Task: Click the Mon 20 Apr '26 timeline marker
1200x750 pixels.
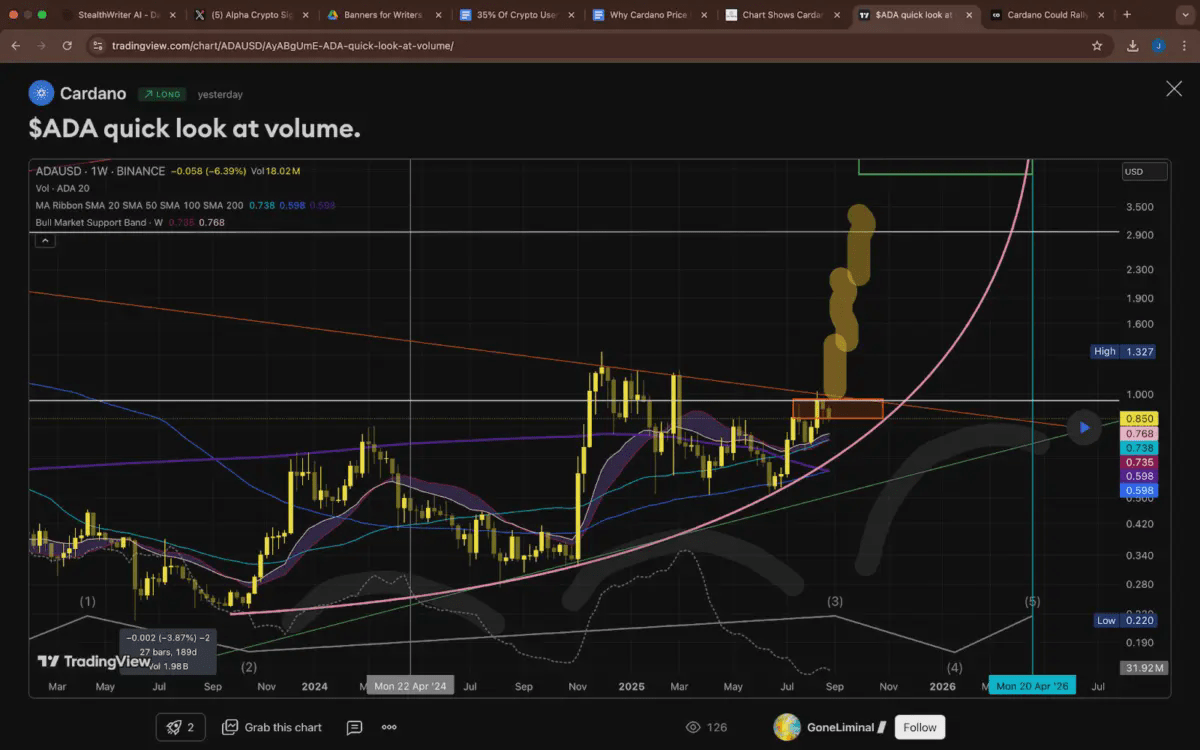Action: coord(1031,686)
